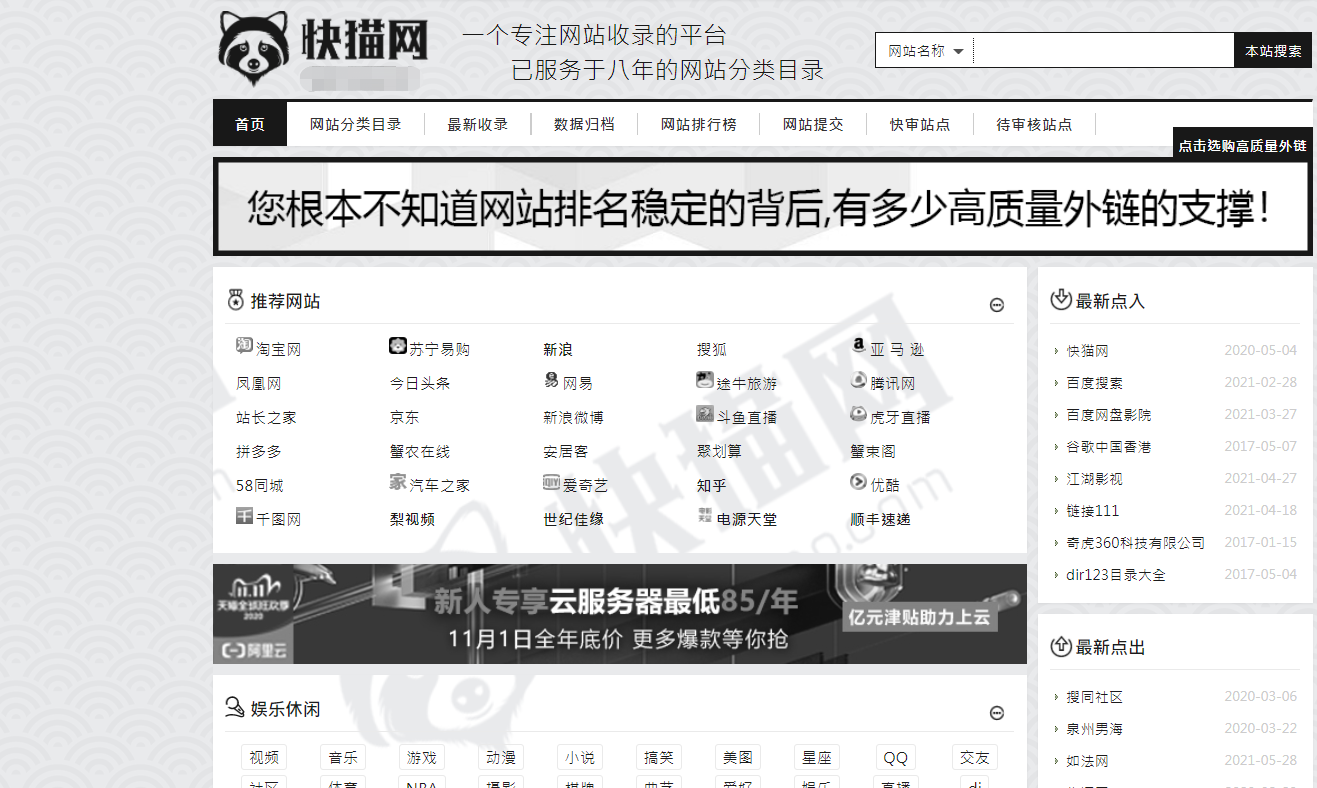This screenshot has width=1317, height=788.
Task: Open the 世纪佳缘 link
Action: (x=573, y=520)
